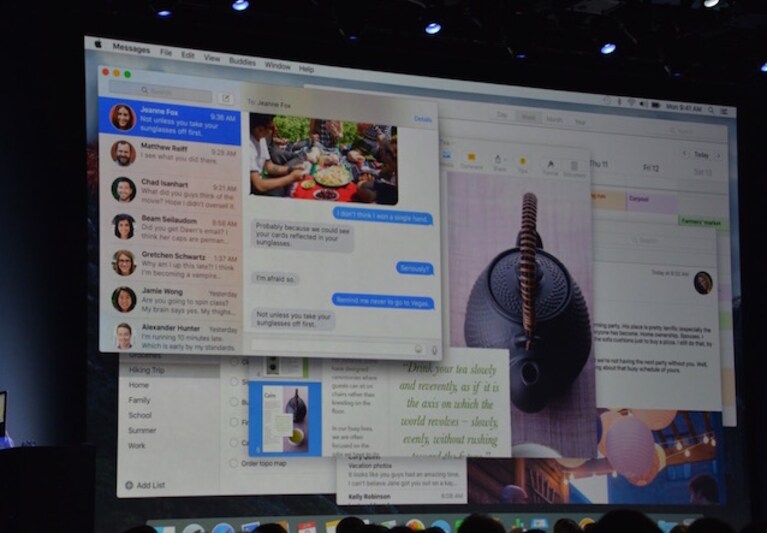
Task: Click the Document icon in Pages toolbar
Action: [574, 169]
